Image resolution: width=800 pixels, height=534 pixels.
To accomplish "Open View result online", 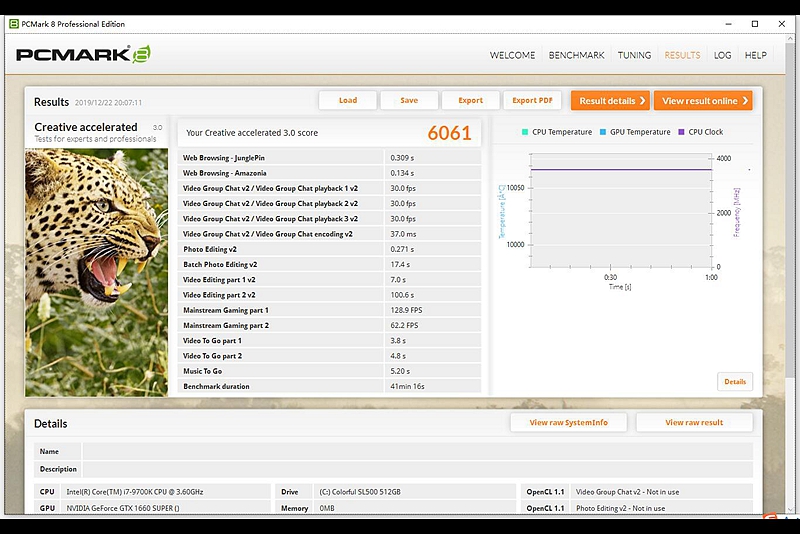I will click(702, 101).
